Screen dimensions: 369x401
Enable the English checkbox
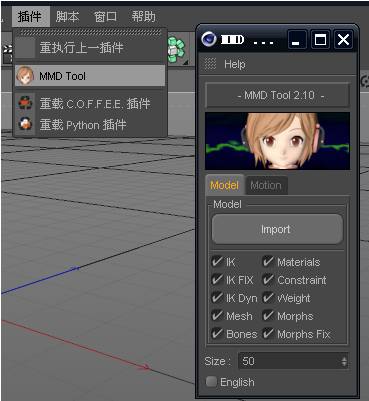point(211,382)
